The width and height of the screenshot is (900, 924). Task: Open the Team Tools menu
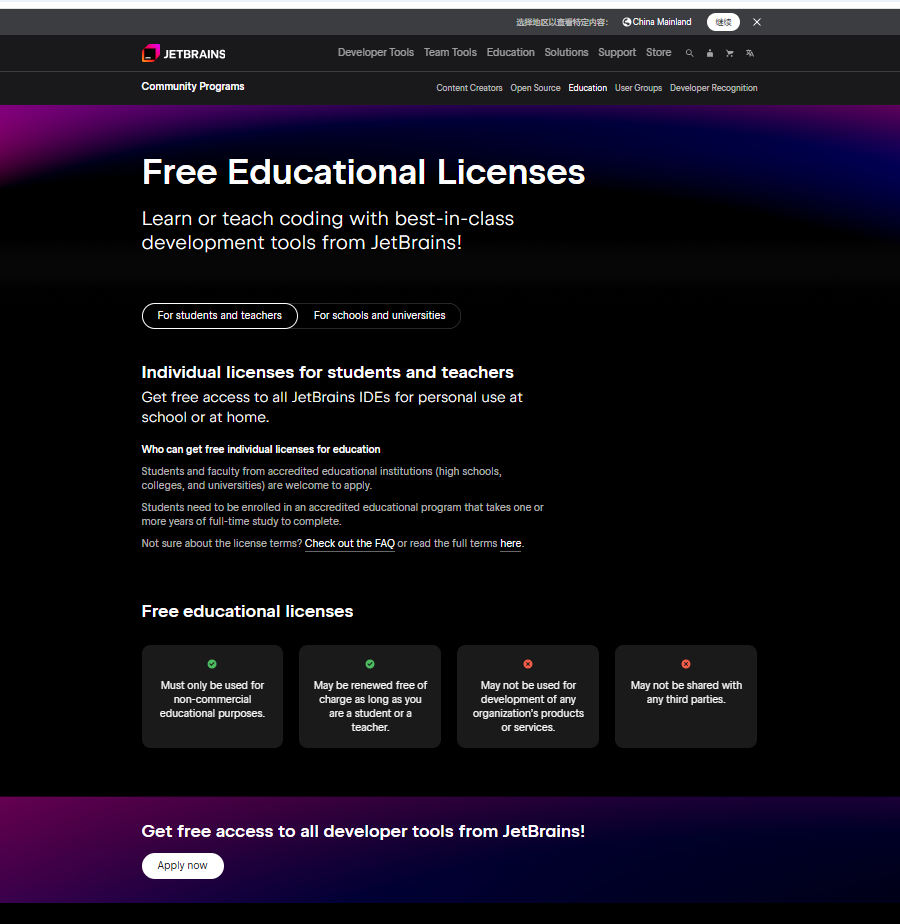pyautogui.click(x=450, y=52)
